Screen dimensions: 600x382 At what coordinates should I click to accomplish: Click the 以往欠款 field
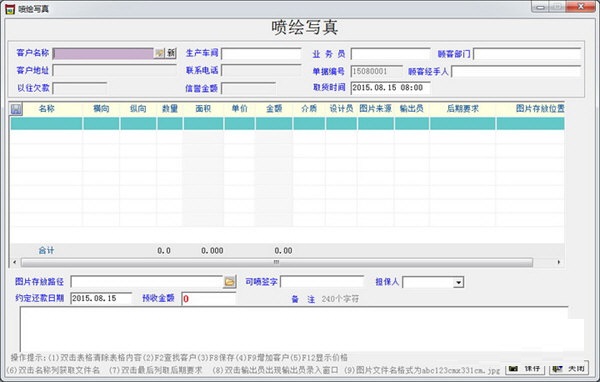click(80, 88)
